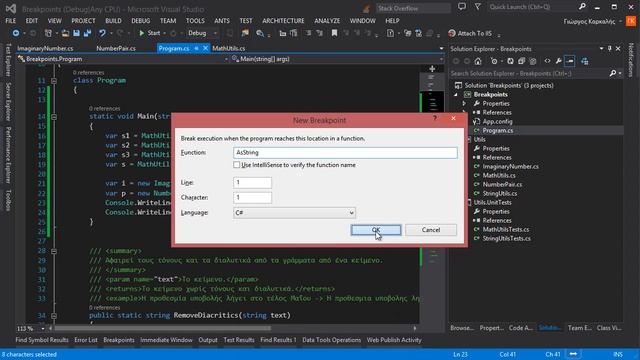Click the Start debugging button

[149, 33]
